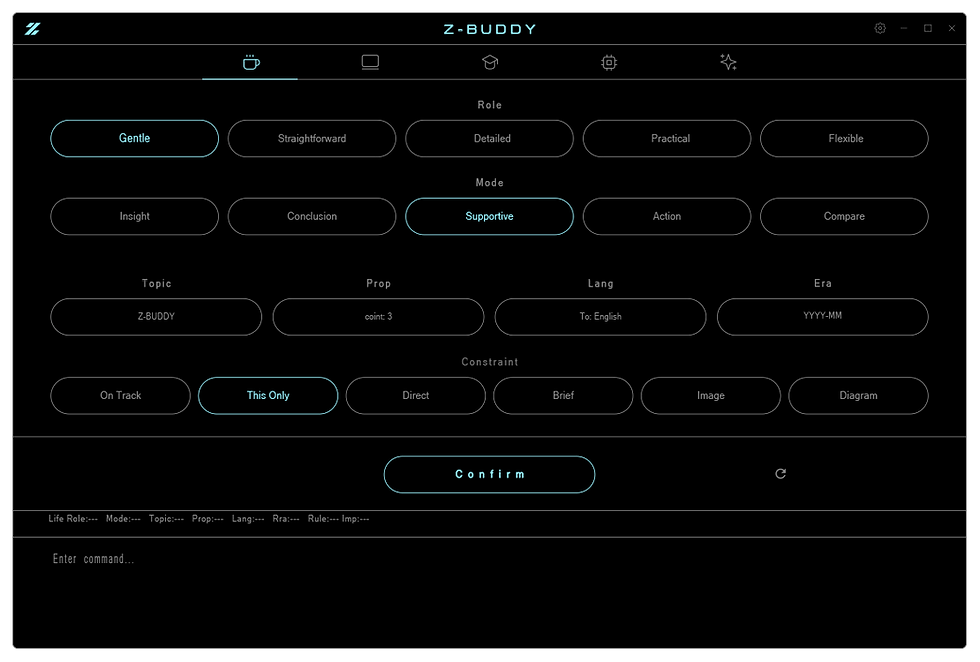Select the Practical role option
The height and width of the screenshot is (662, 980).
[667, 138]
